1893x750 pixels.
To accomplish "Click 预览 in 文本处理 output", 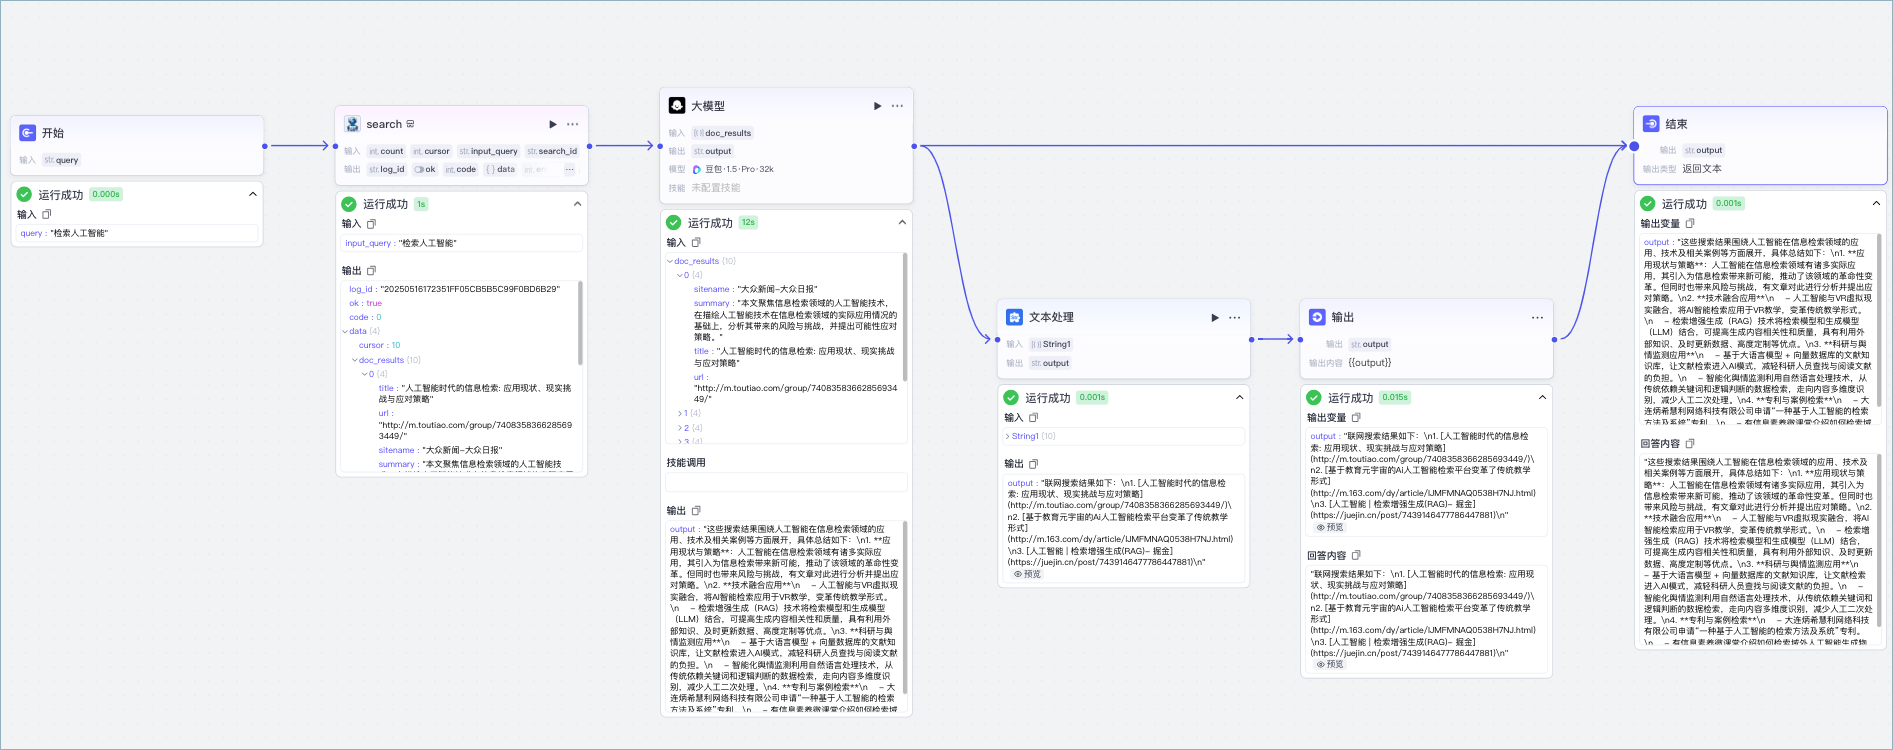I will point(1027,574).
